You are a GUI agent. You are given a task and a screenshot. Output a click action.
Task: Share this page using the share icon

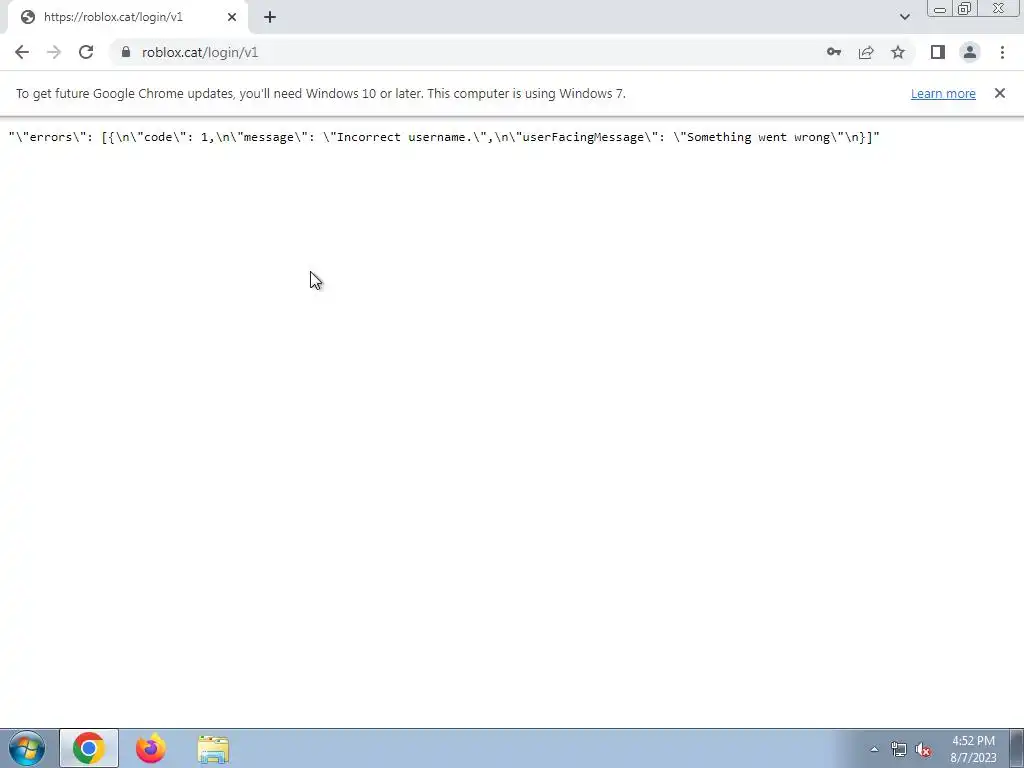[x=866, y=52]
